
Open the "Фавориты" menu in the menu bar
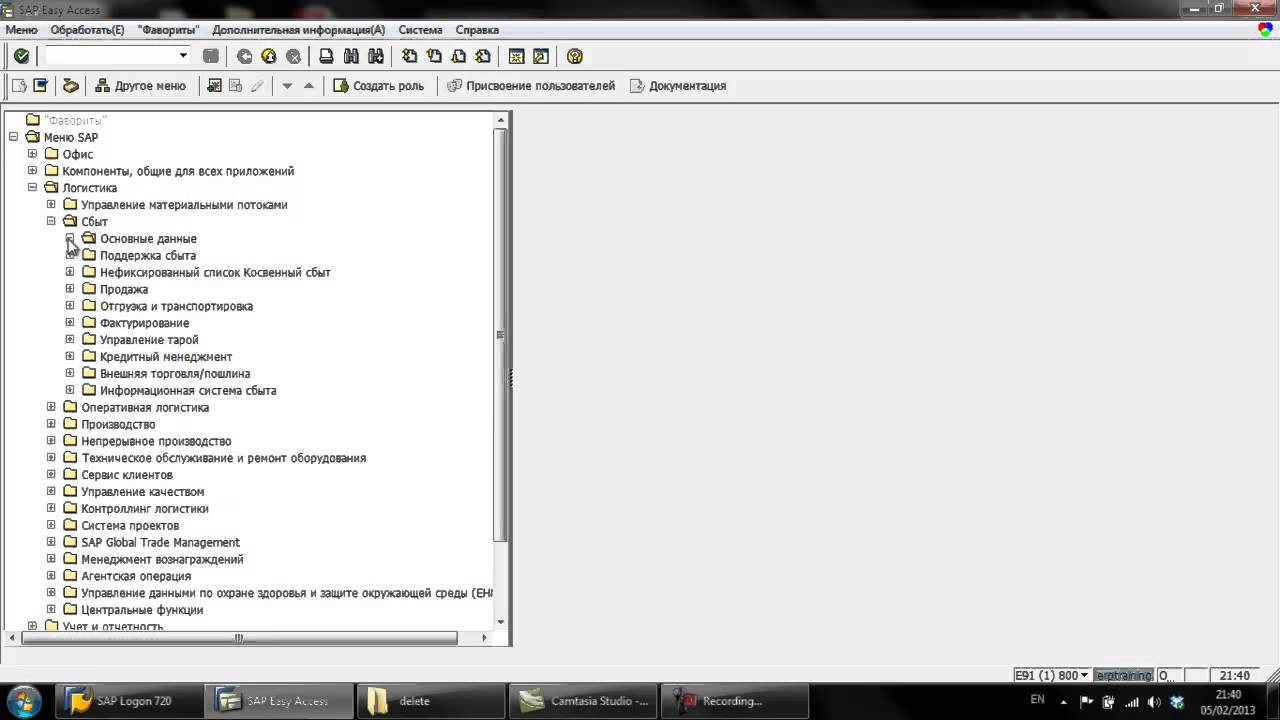168,30
